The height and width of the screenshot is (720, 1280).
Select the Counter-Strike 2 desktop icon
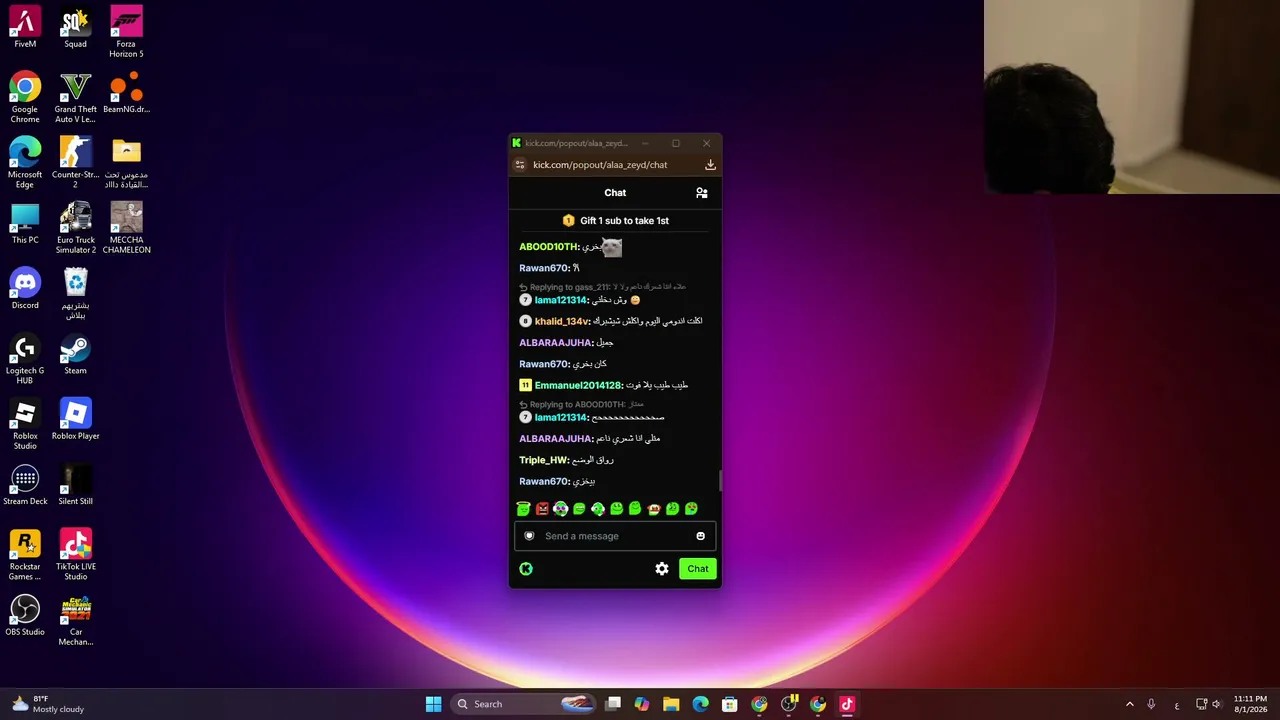(x=75, y=163)
